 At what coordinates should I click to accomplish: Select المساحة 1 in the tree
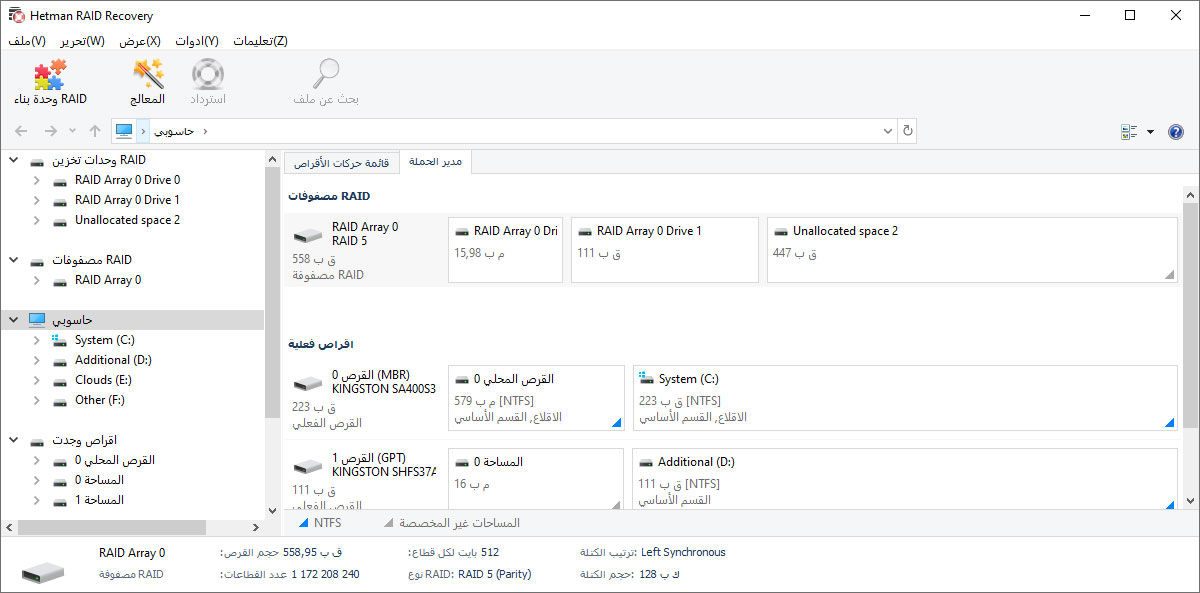click(x=99, y=500)
